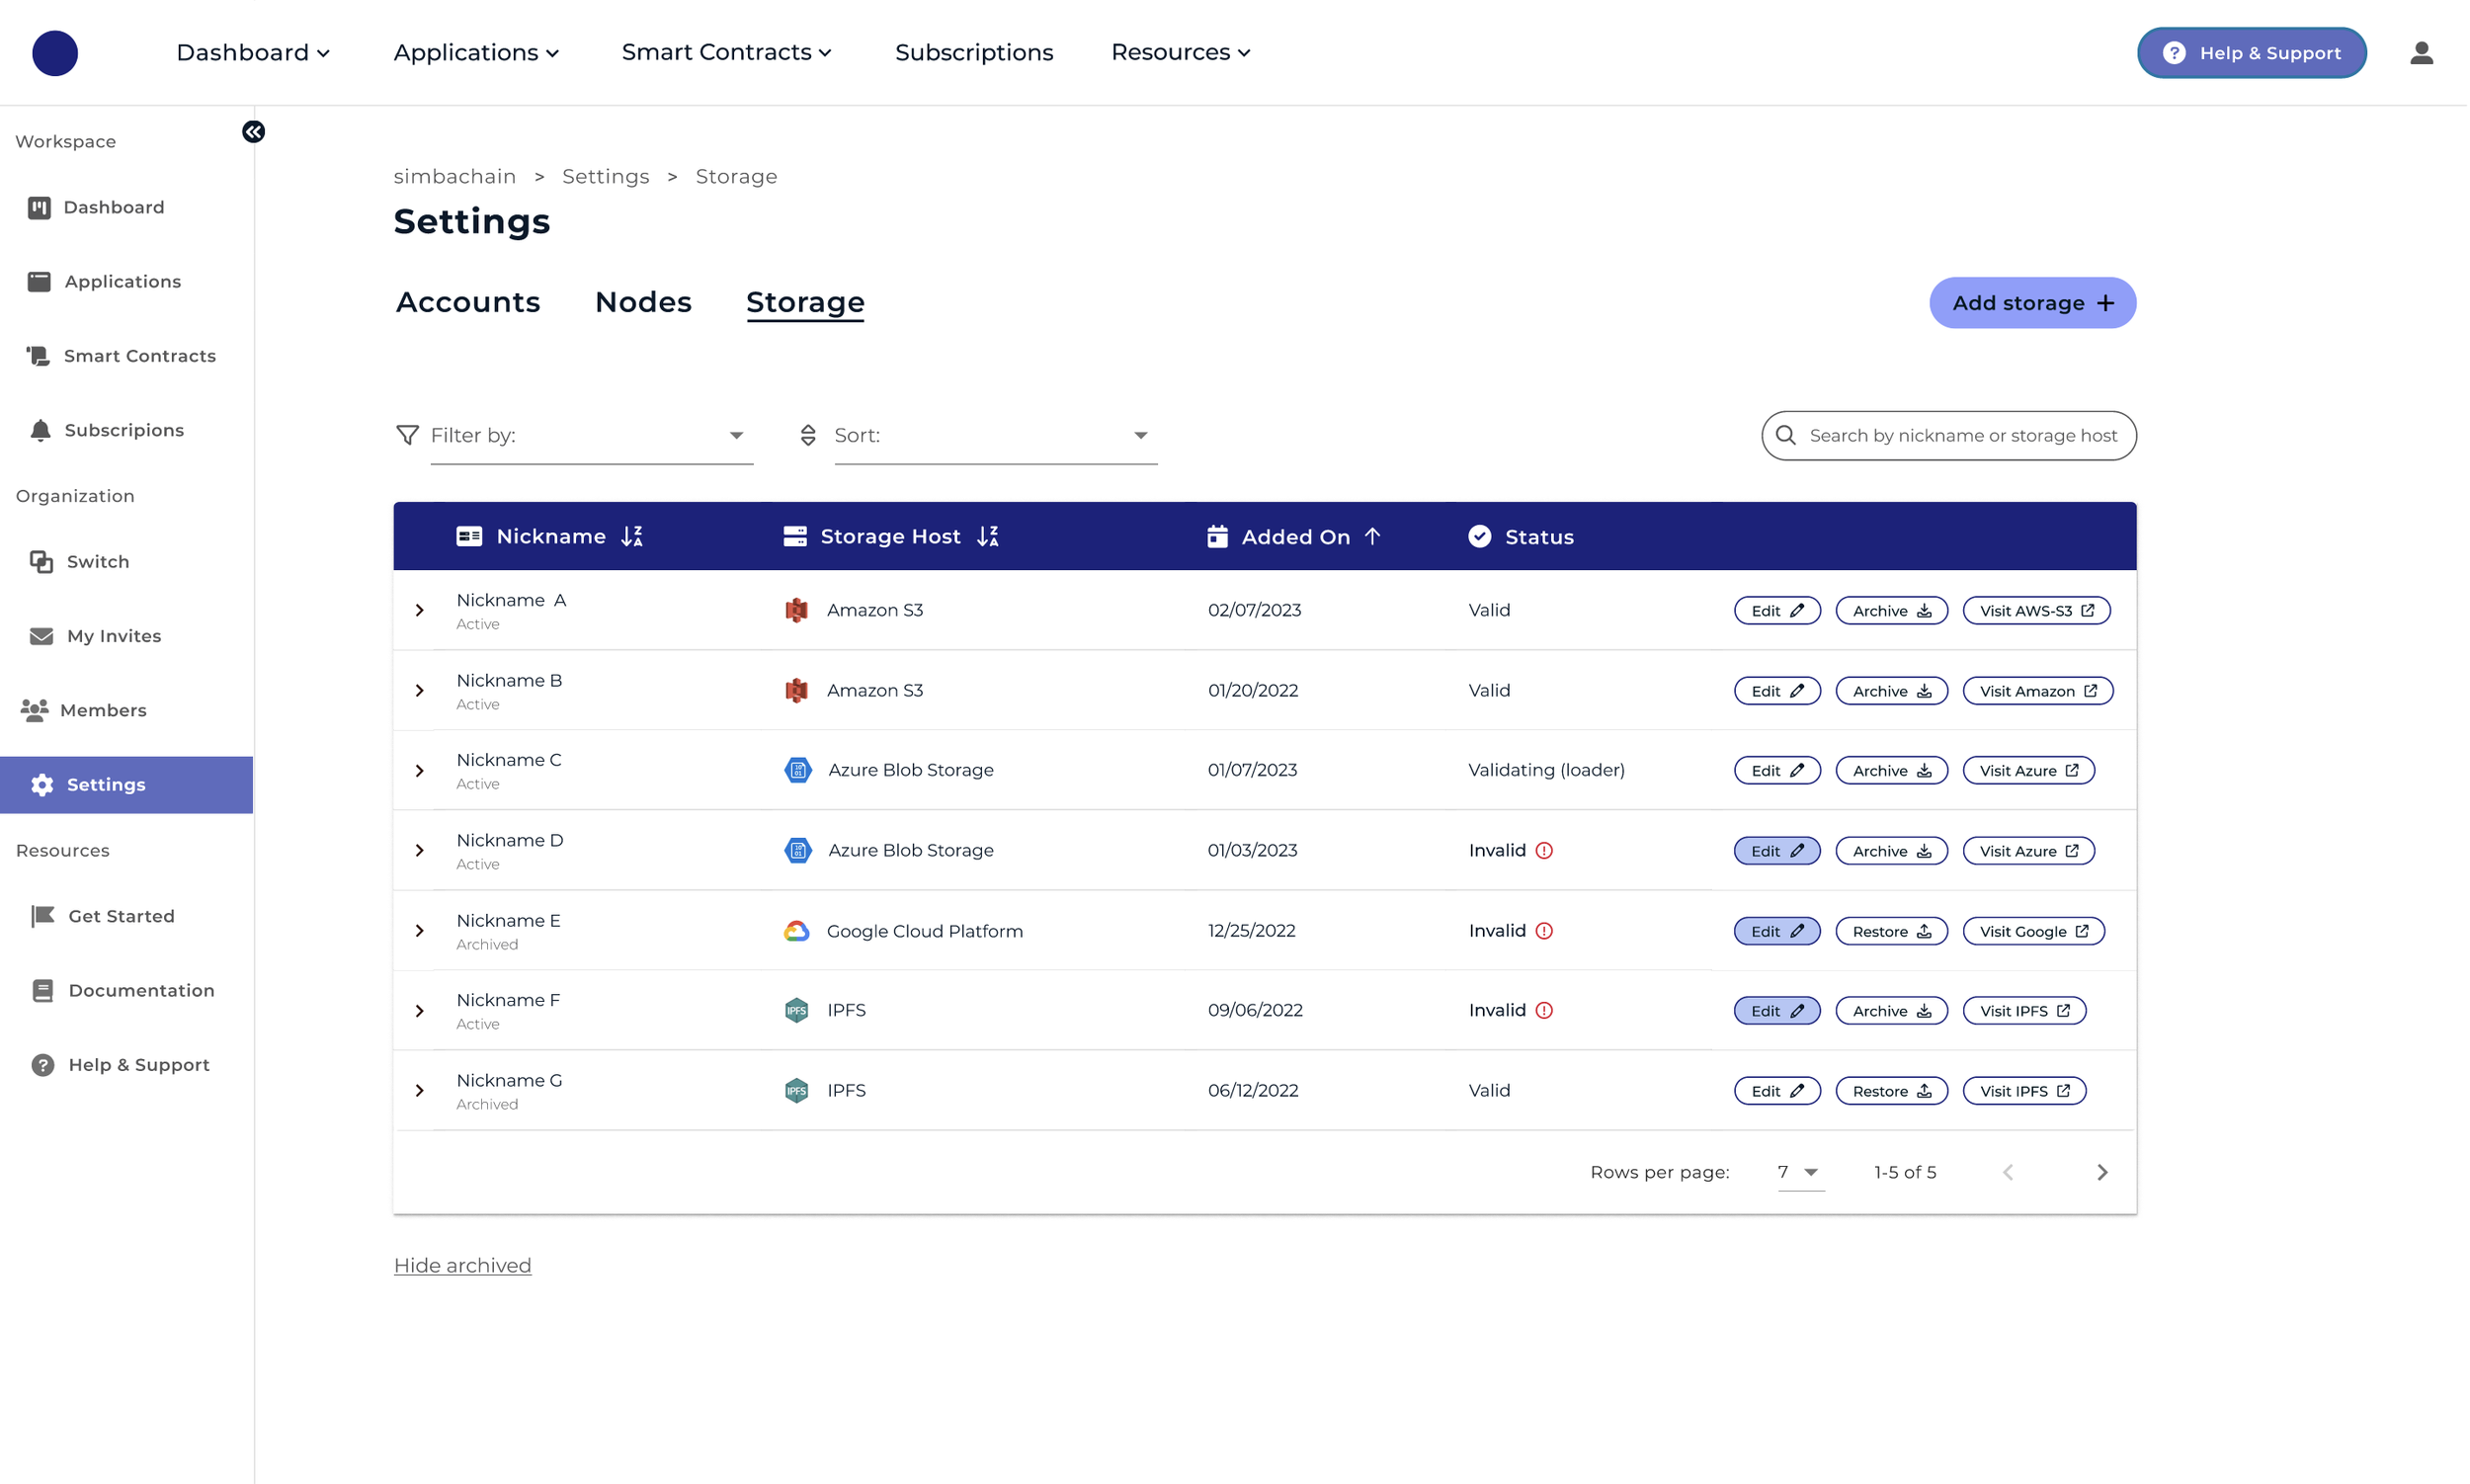The width and height of the screenshot is (2470, 1484).
Task: Switch to the Nodes tab
Action: [x=643, y=302]
